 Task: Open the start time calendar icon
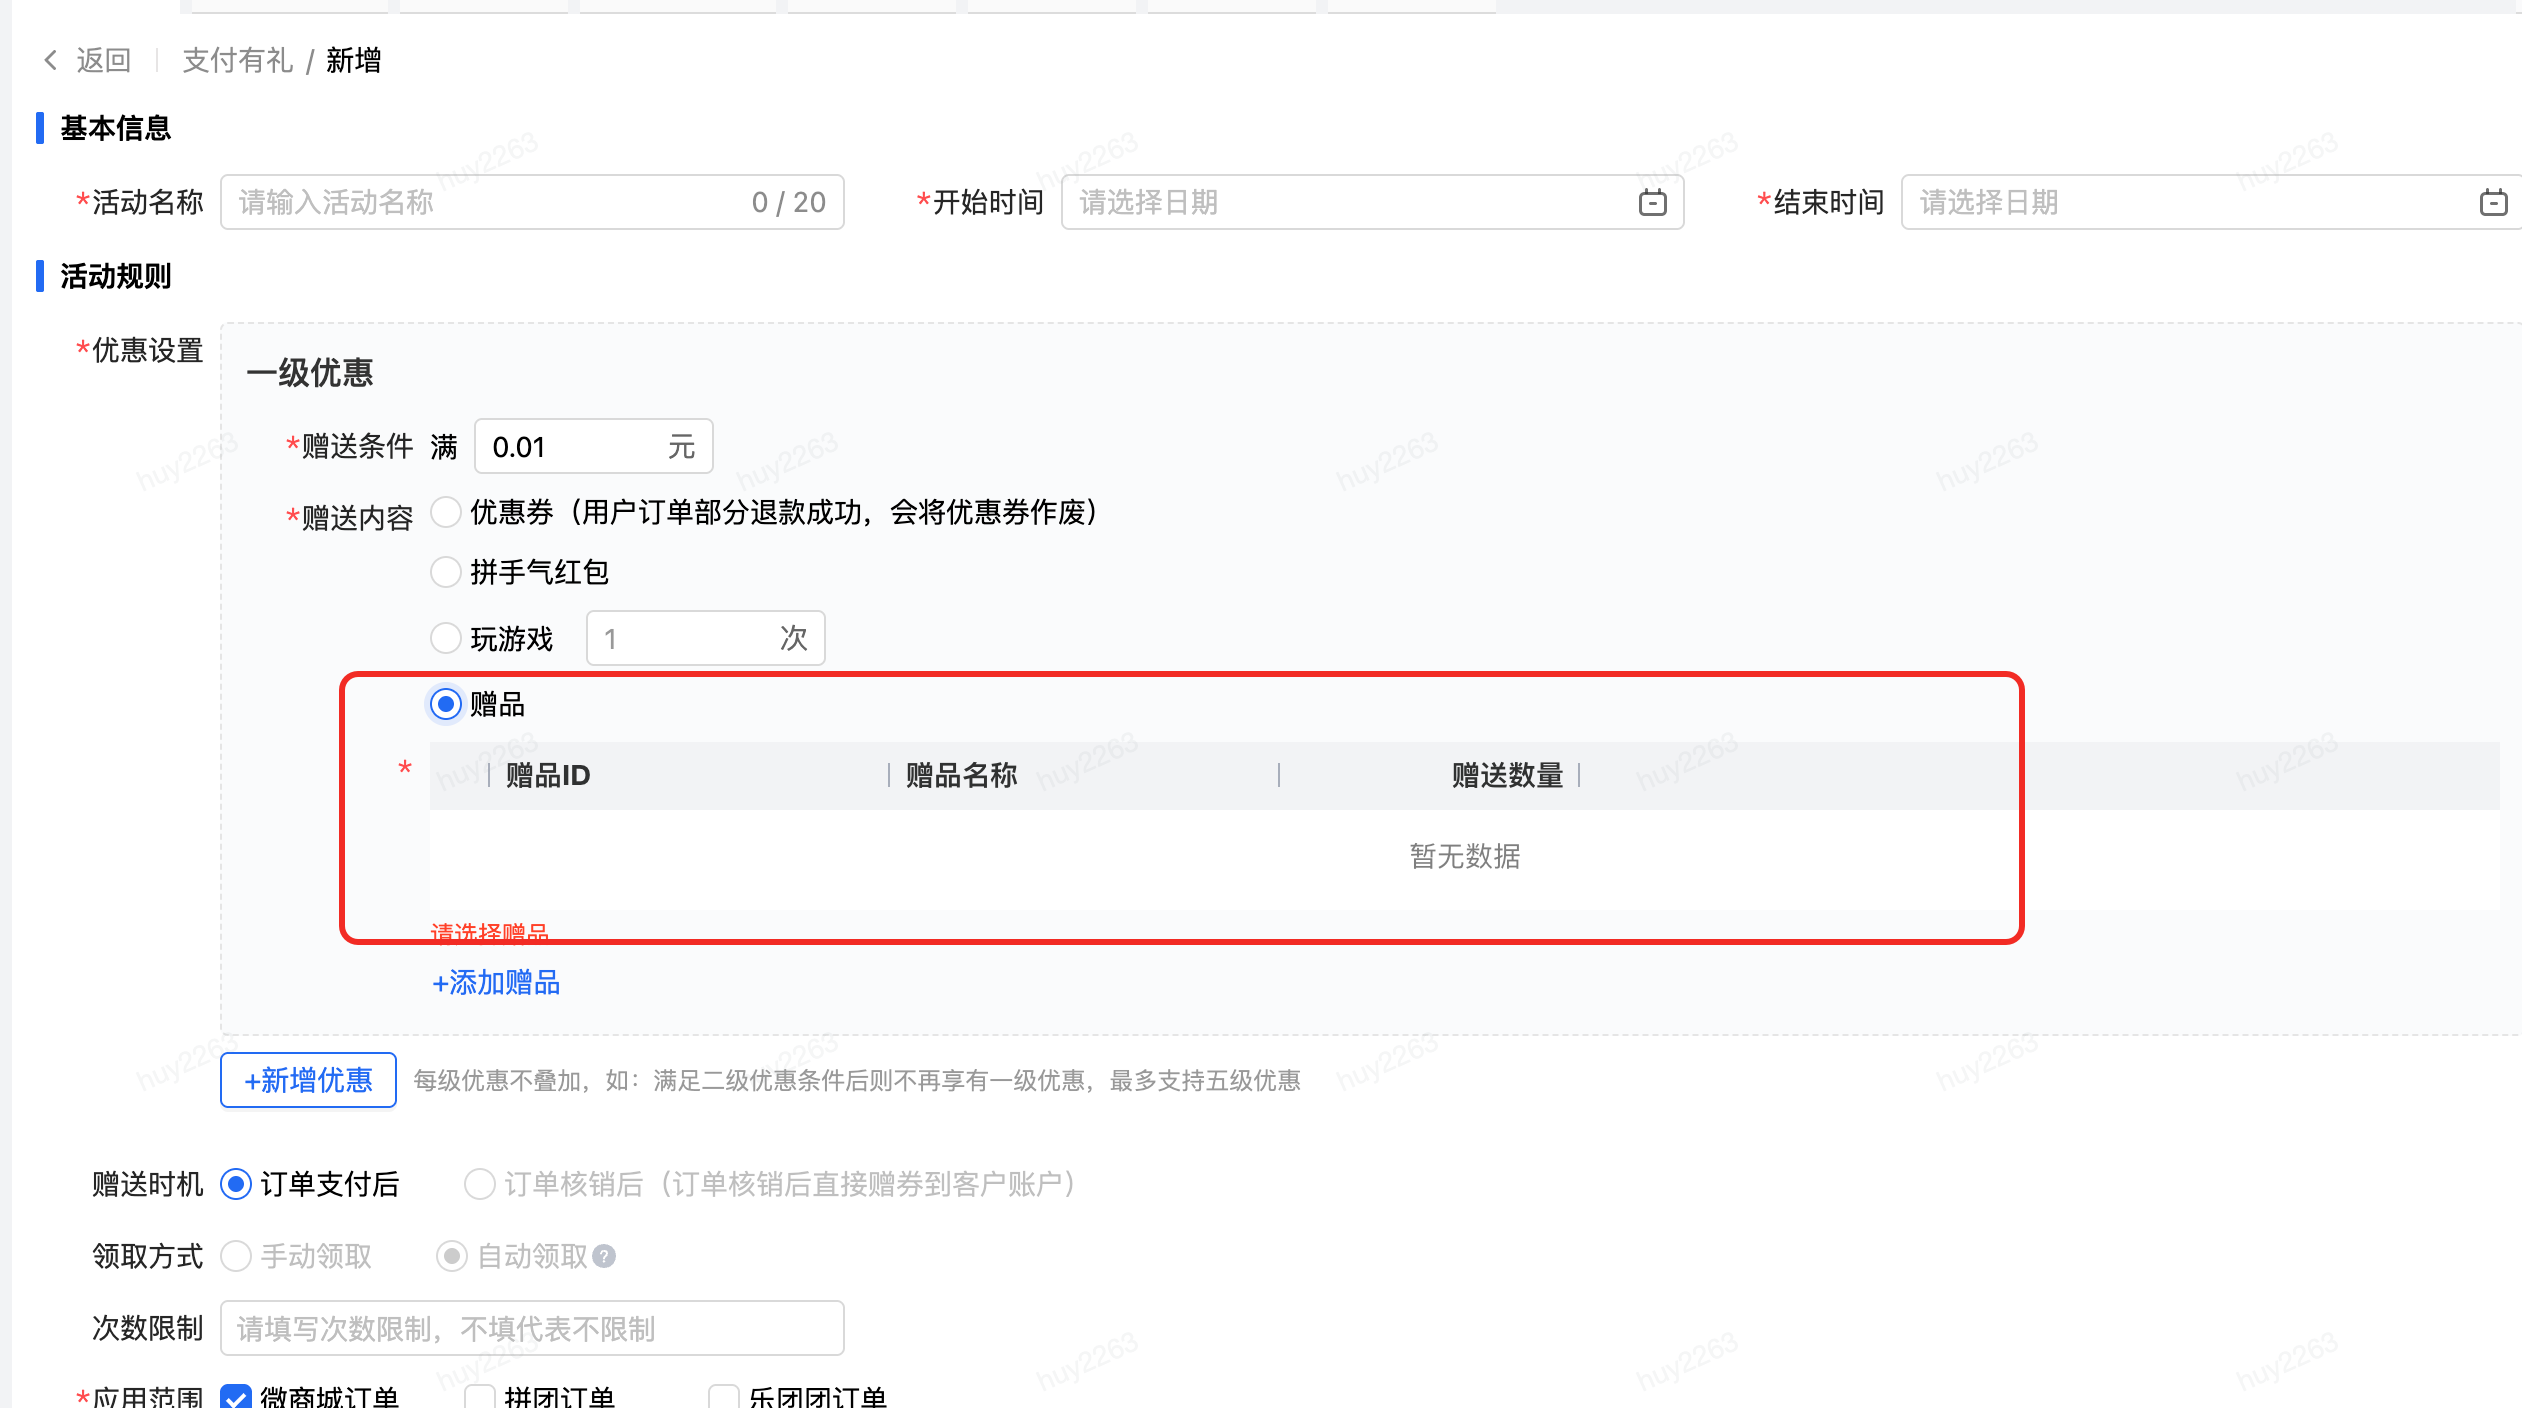click(x=1652, y=203)
